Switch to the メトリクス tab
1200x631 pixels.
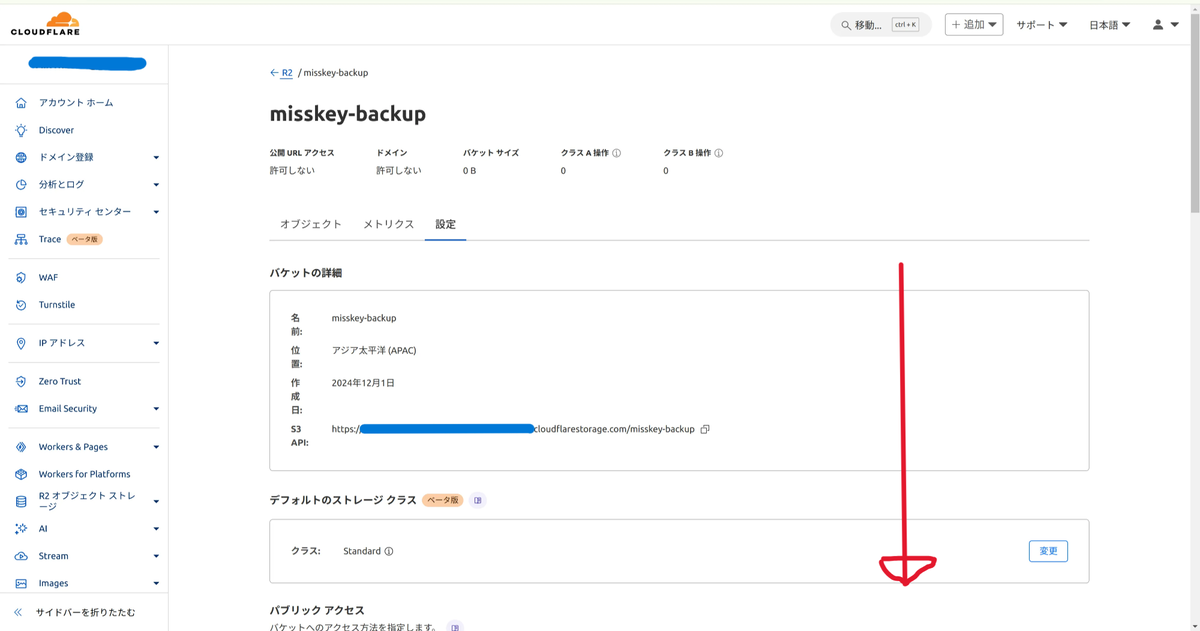pos(388,224)
